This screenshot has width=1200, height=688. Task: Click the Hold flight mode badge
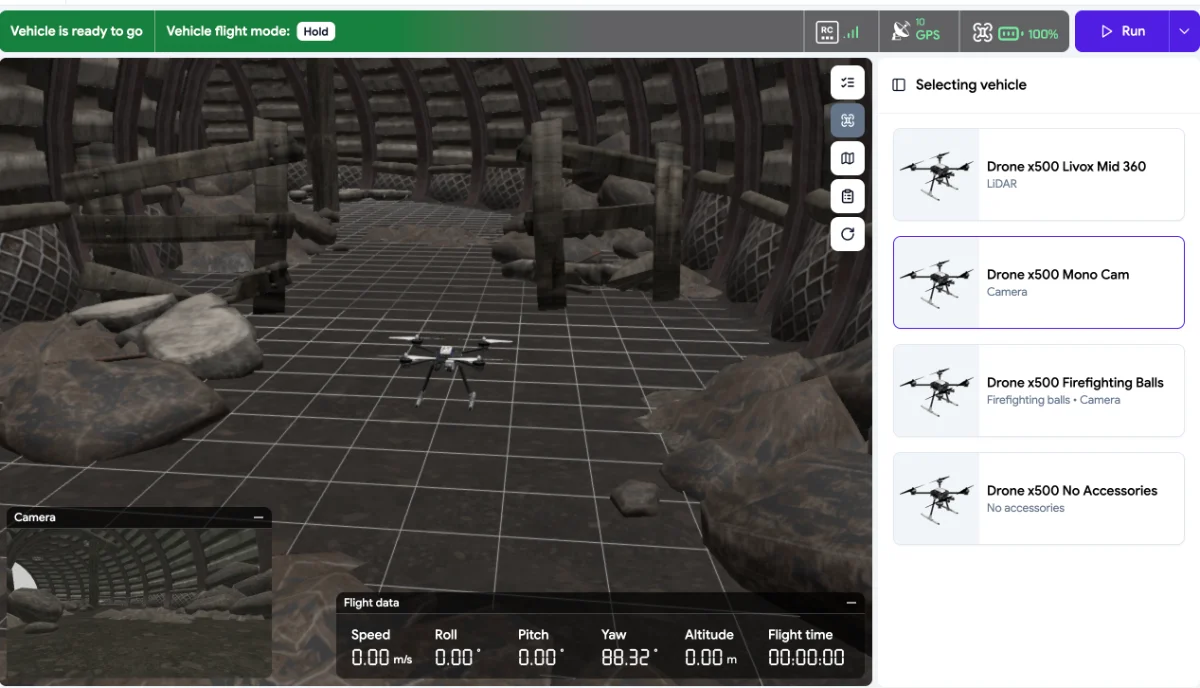[316, 32]
